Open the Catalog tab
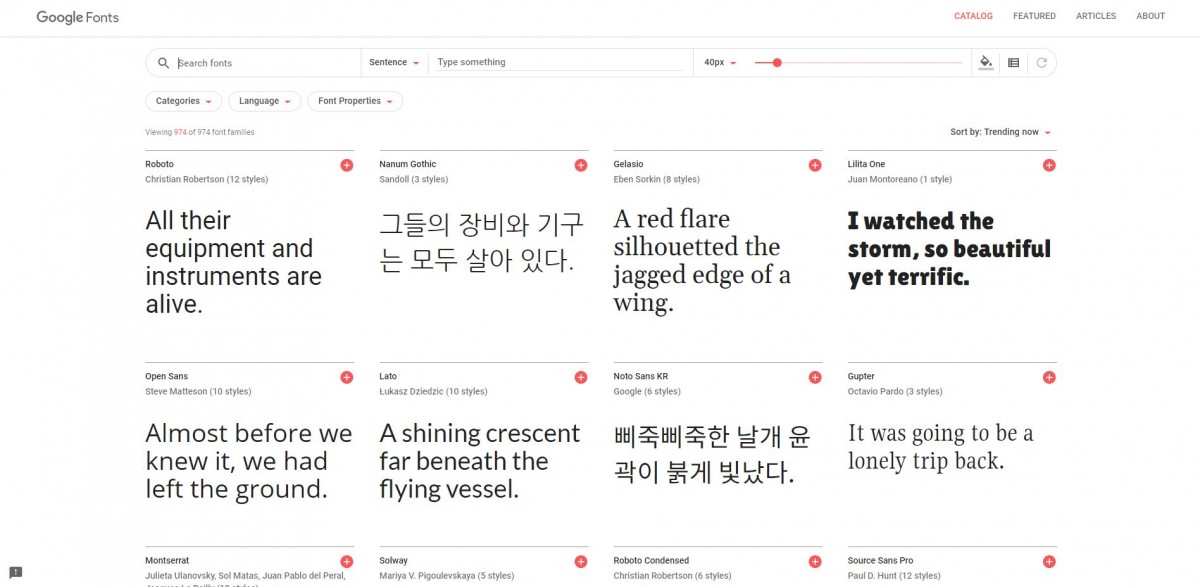1200x587 pixels. pos(973,16)
